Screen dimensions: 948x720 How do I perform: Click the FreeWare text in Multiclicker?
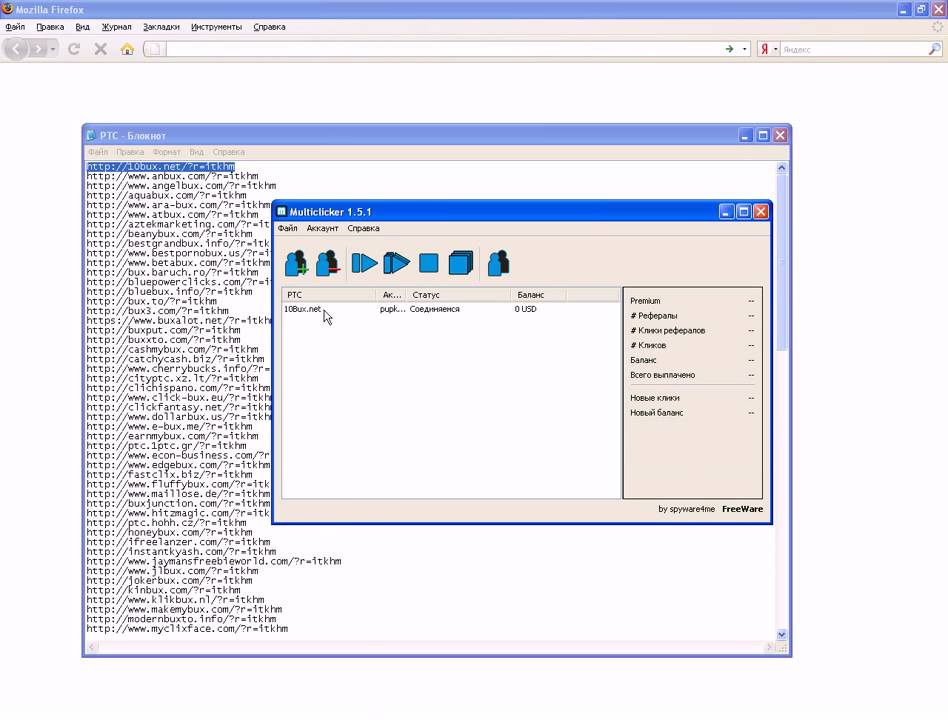(742, 509)
